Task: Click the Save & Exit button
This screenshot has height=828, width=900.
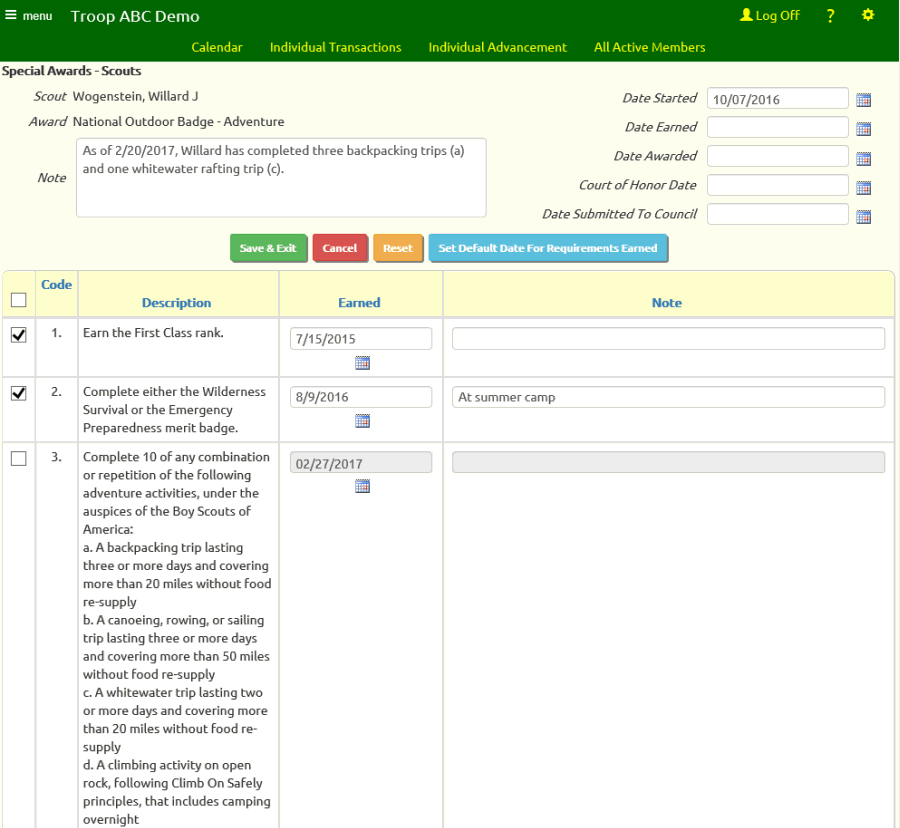Action: pos(268,248)
